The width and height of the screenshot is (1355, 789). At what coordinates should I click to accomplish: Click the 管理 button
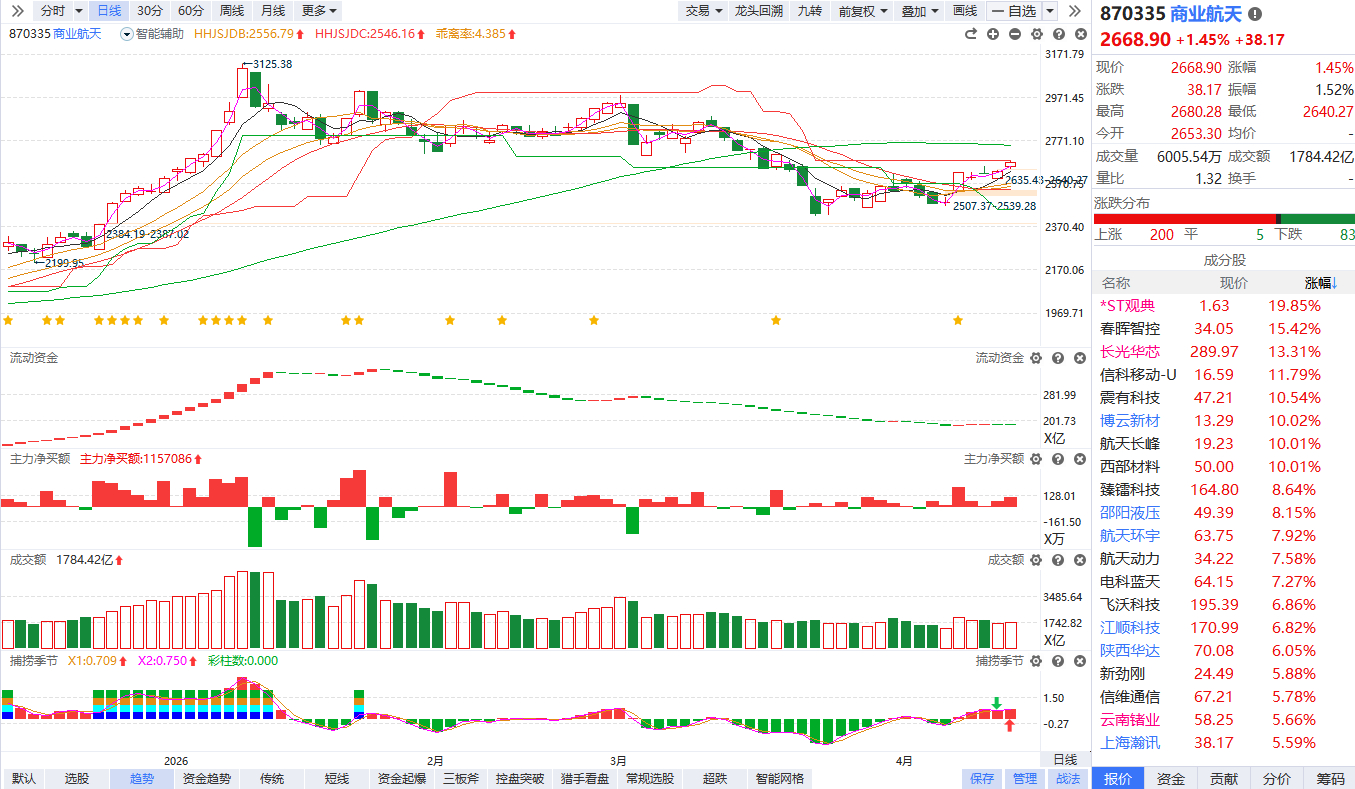[x=1025, y=779]
